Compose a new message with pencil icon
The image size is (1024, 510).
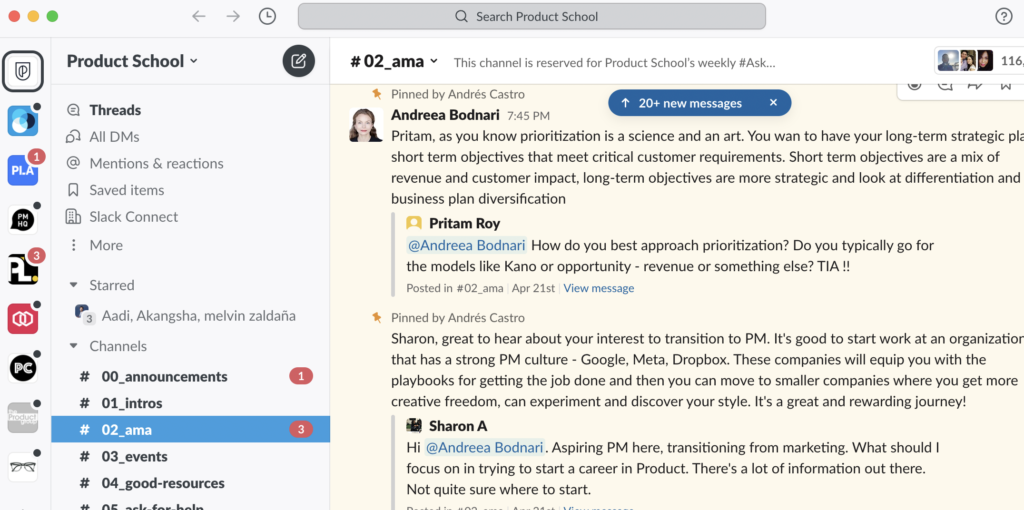tap(298, 61)
